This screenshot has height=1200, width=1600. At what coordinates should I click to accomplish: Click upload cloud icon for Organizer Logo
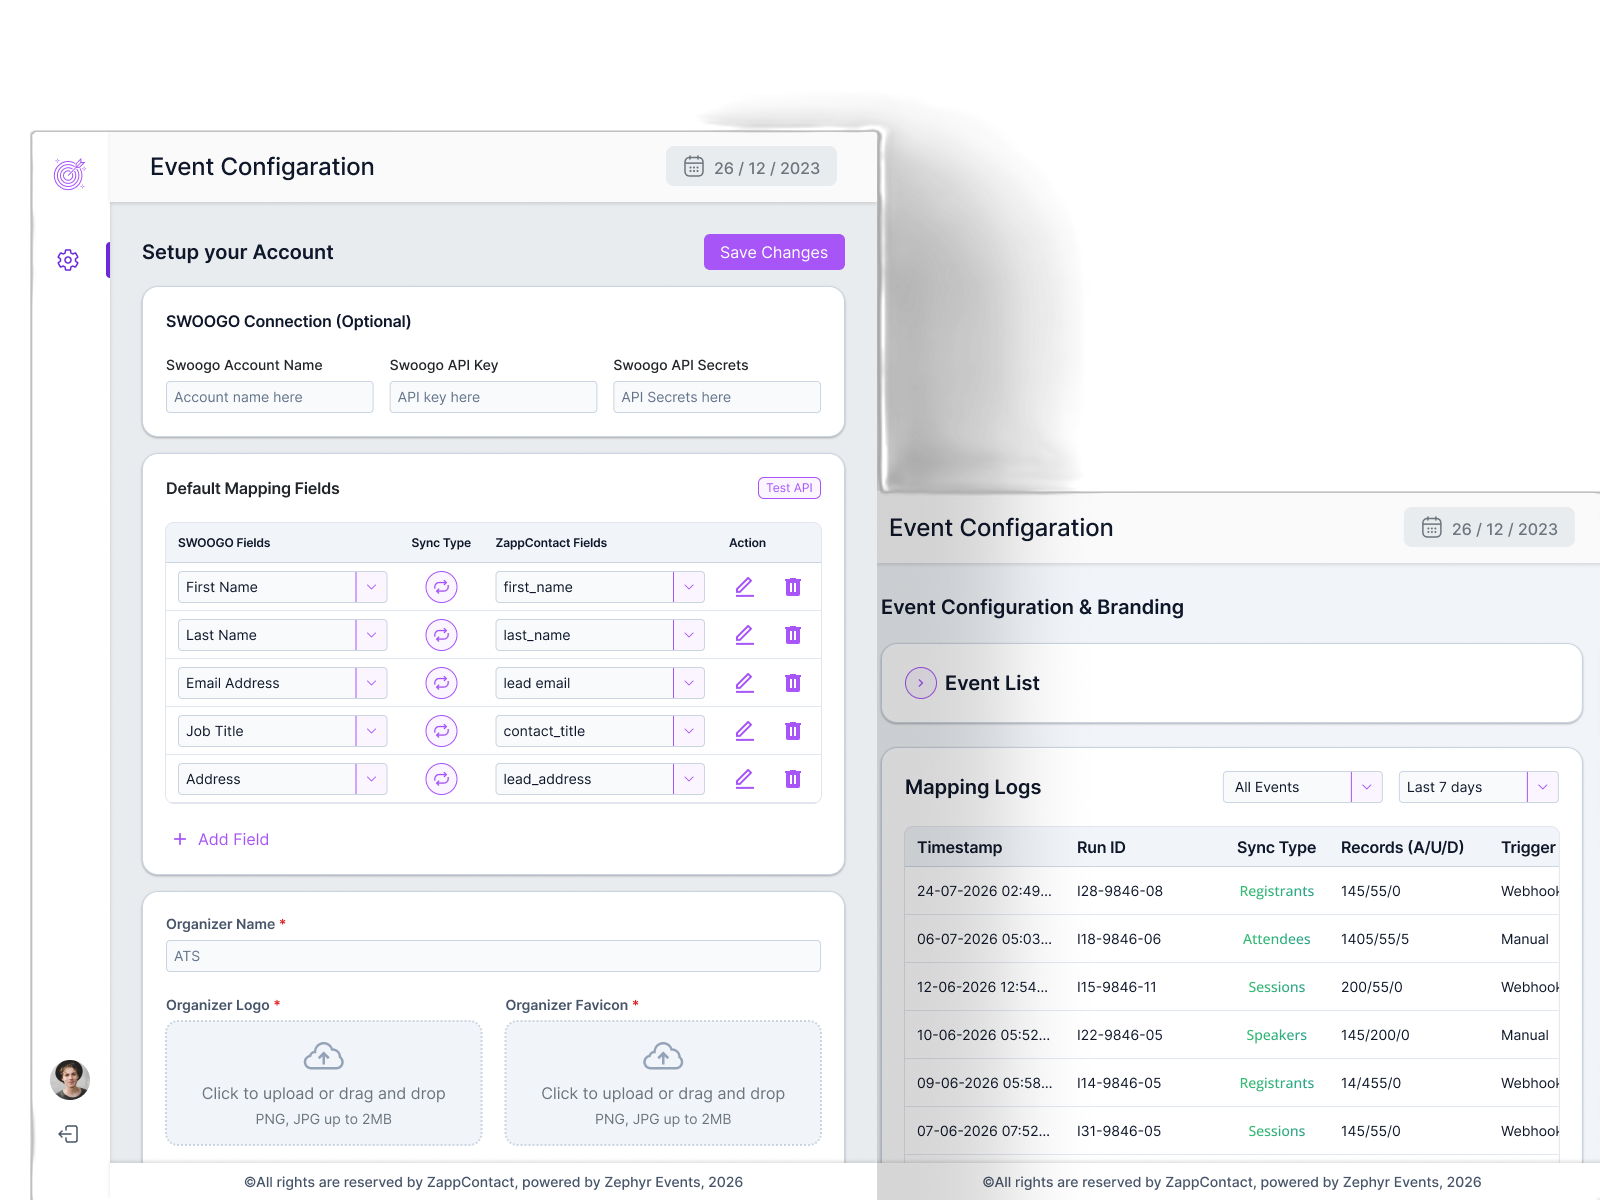tap(324, 1056)
